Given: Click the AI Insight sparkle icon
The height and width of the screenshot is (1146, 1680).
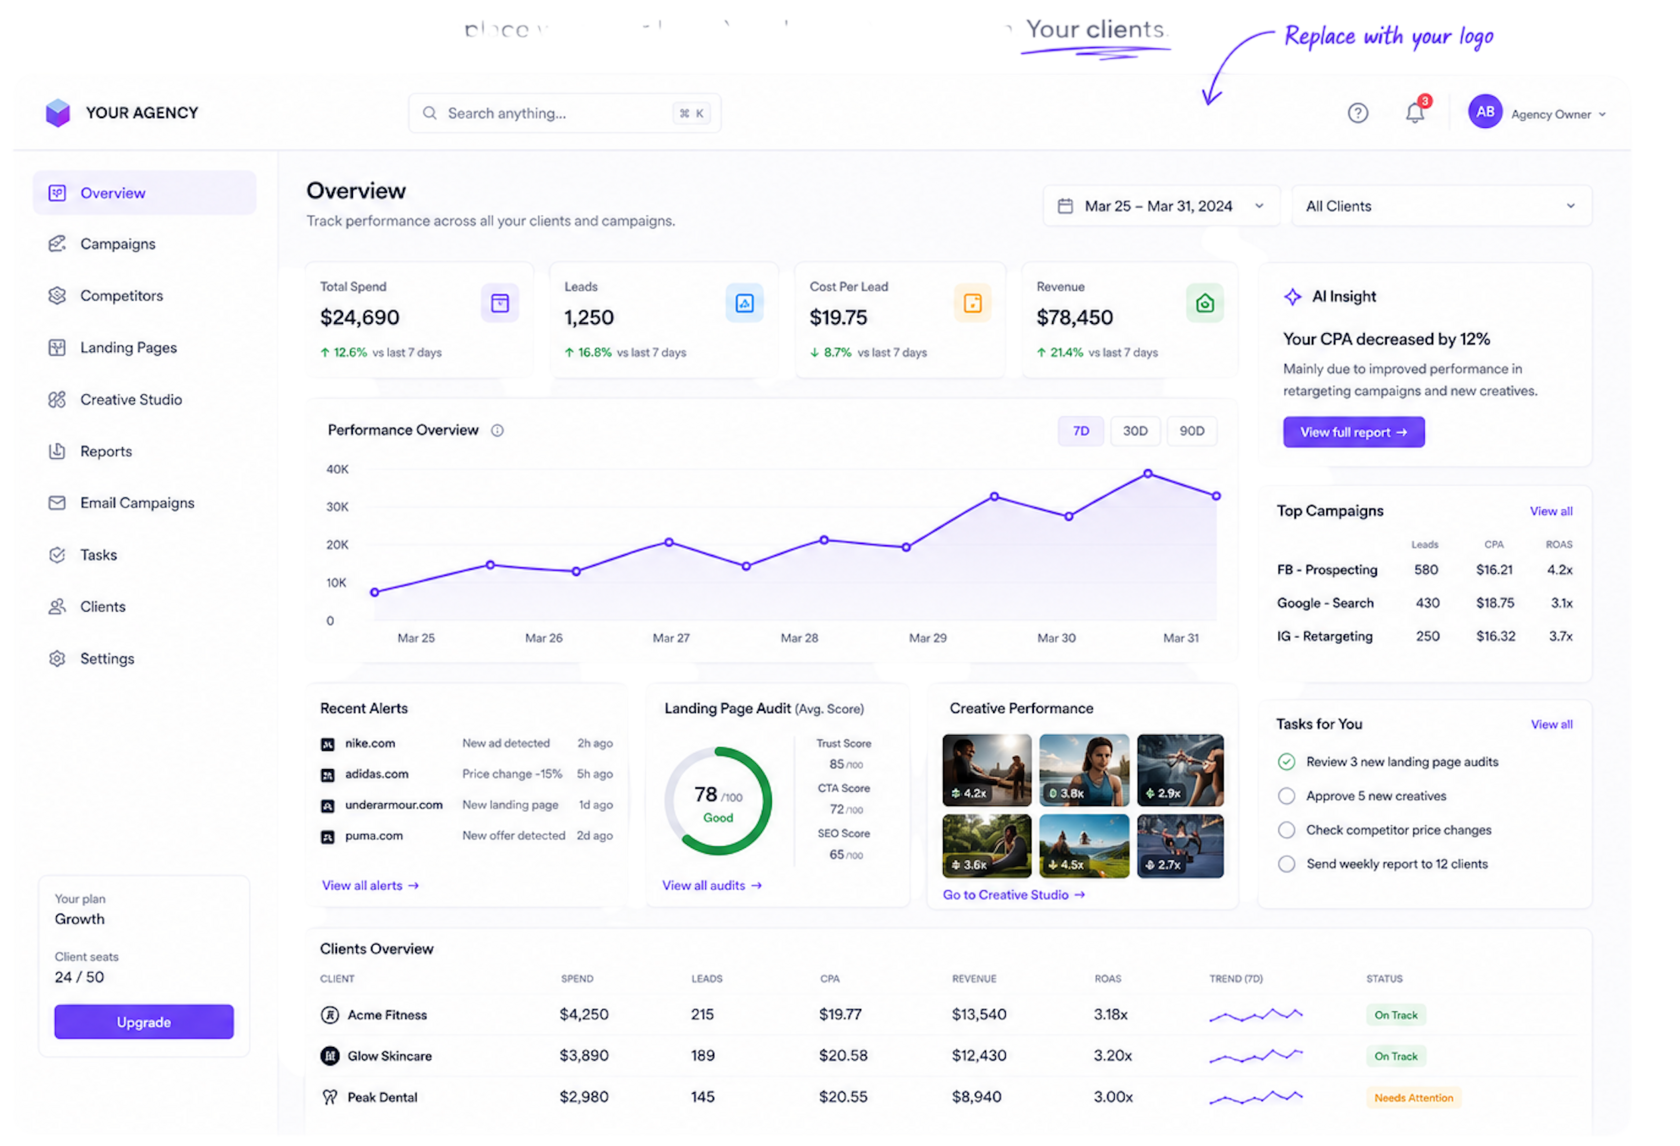Looking at the screenshot, I should 1293,296.
